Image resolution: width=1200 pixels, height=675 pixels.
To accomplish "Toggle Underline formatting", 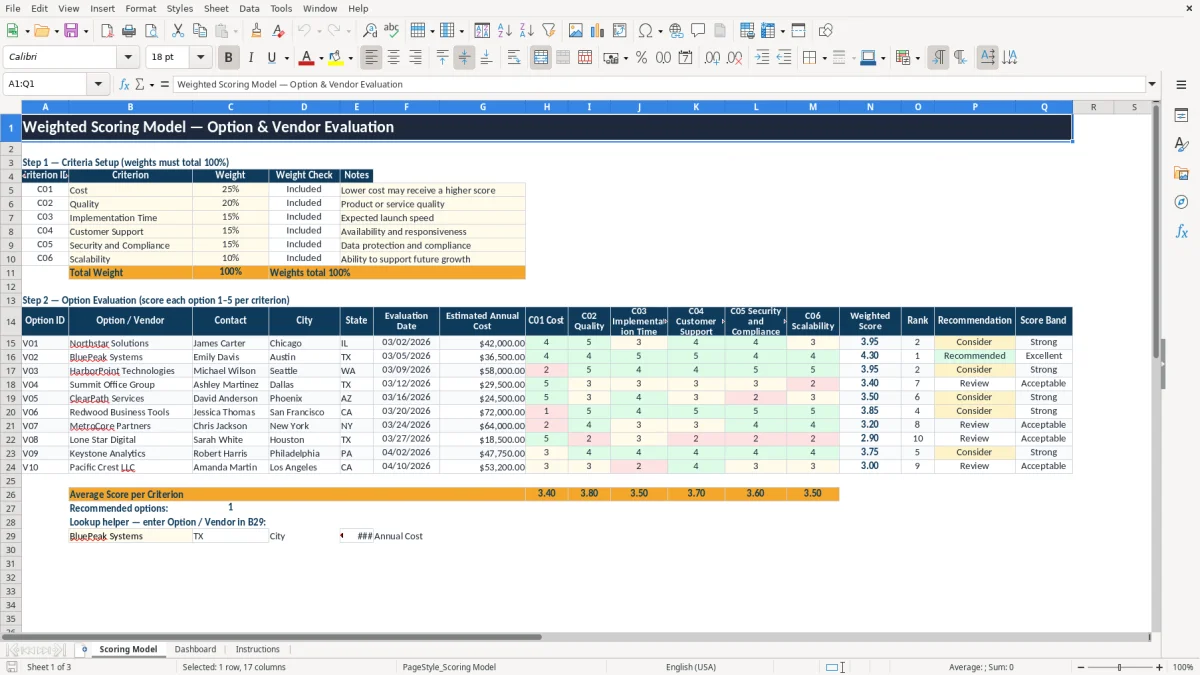I will click(x=272, y=58).
